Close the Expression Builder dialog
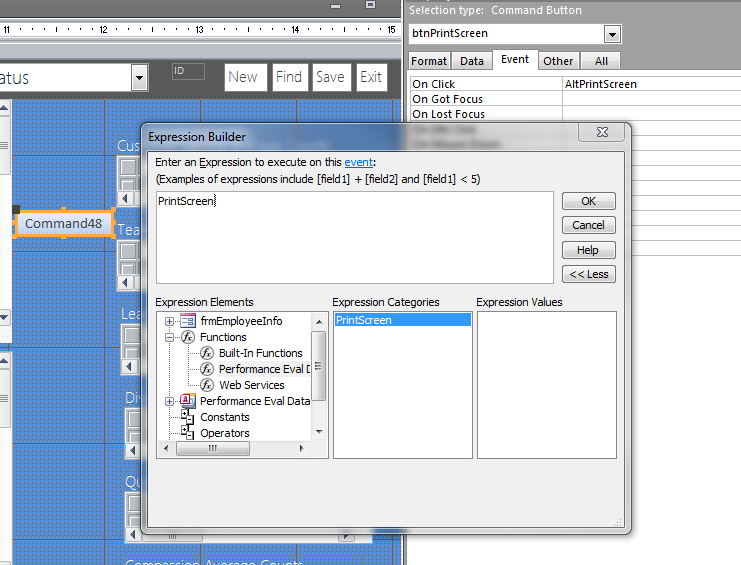741x565 pixels. click(x=602, y=132)
